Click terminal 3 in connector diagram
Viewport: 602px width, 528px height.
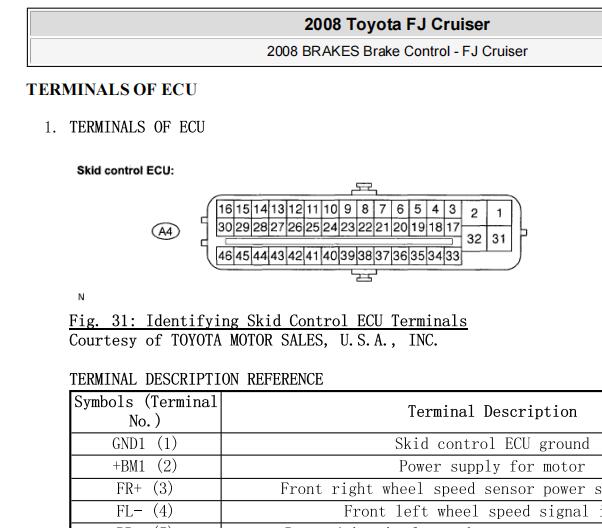point(453,209)
